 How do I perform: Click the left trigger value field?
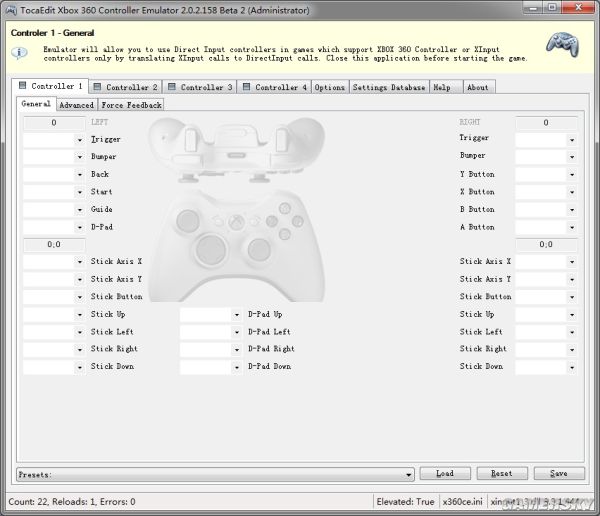click(x=54, y=123)
